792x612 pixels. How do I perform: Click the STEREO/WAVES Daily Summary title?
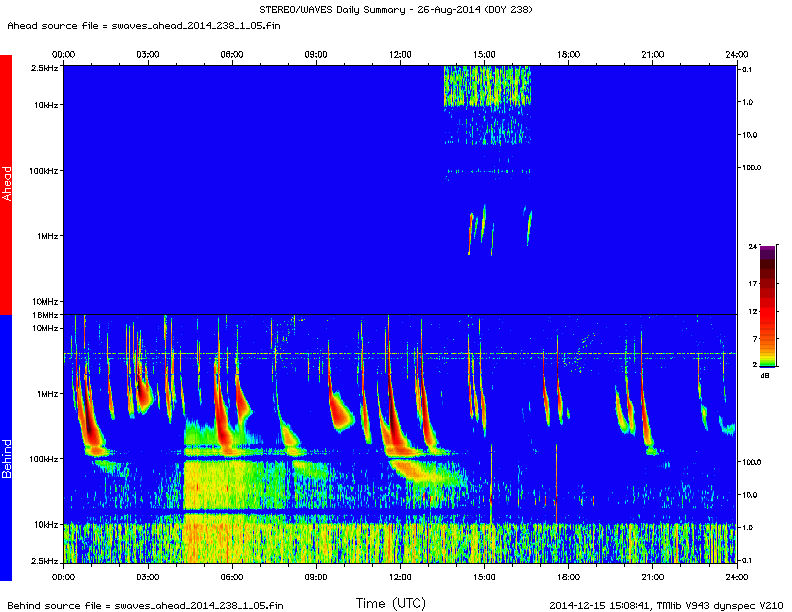395,10
